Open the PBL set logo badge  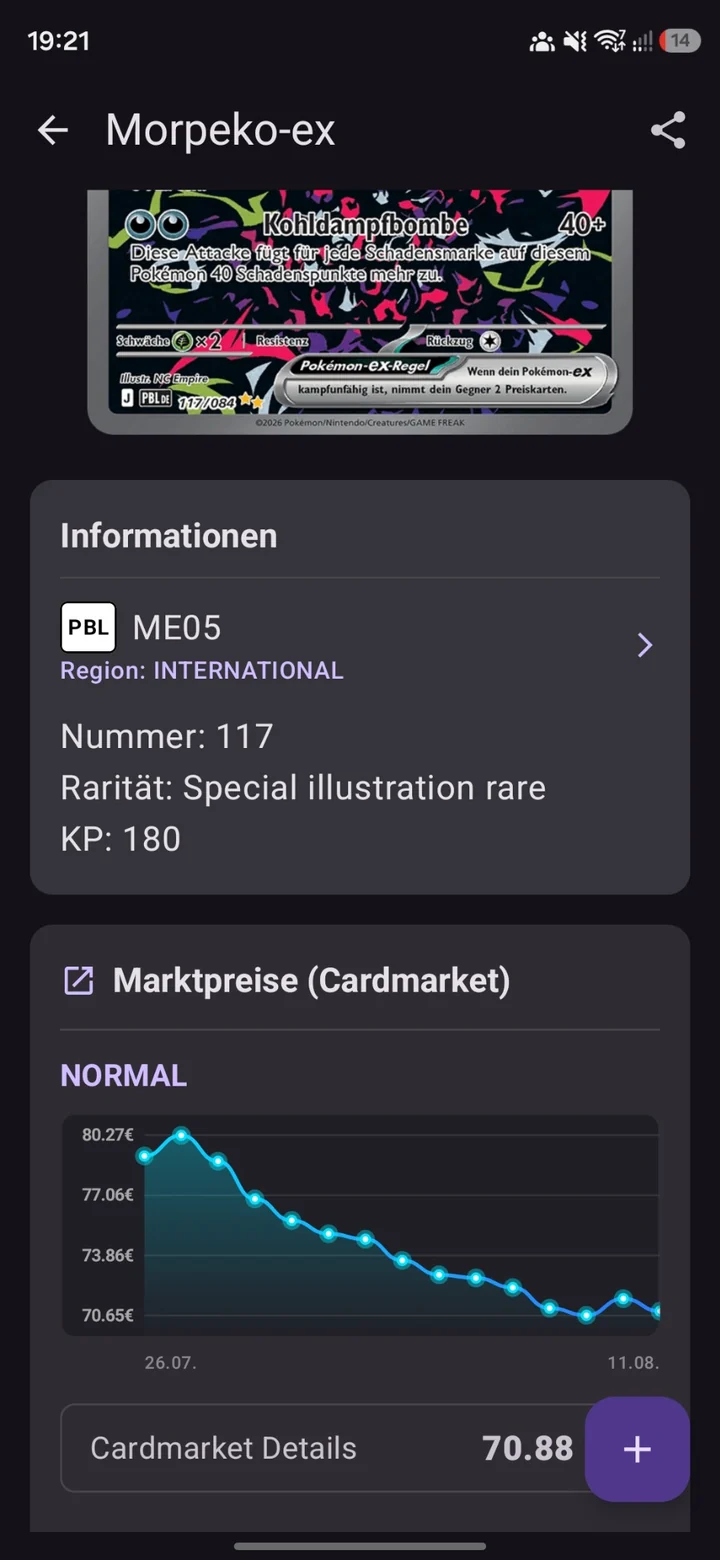click(x=88, y=628)
